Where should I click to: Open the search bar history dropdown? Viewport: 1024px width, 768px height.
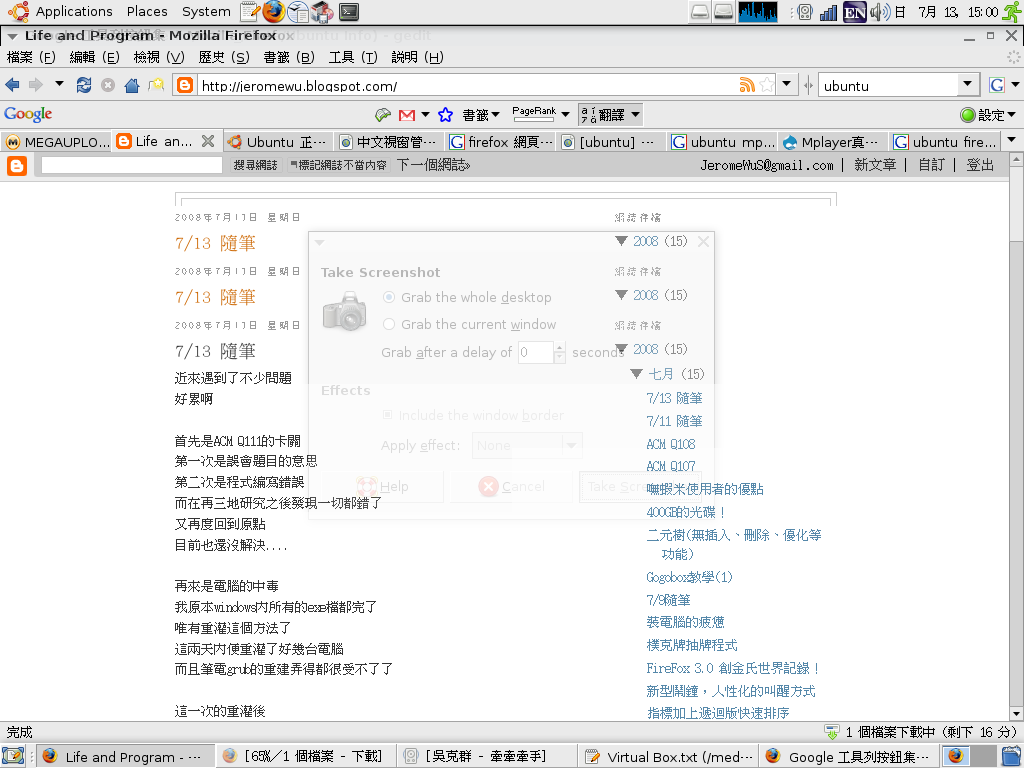point(967,86)
